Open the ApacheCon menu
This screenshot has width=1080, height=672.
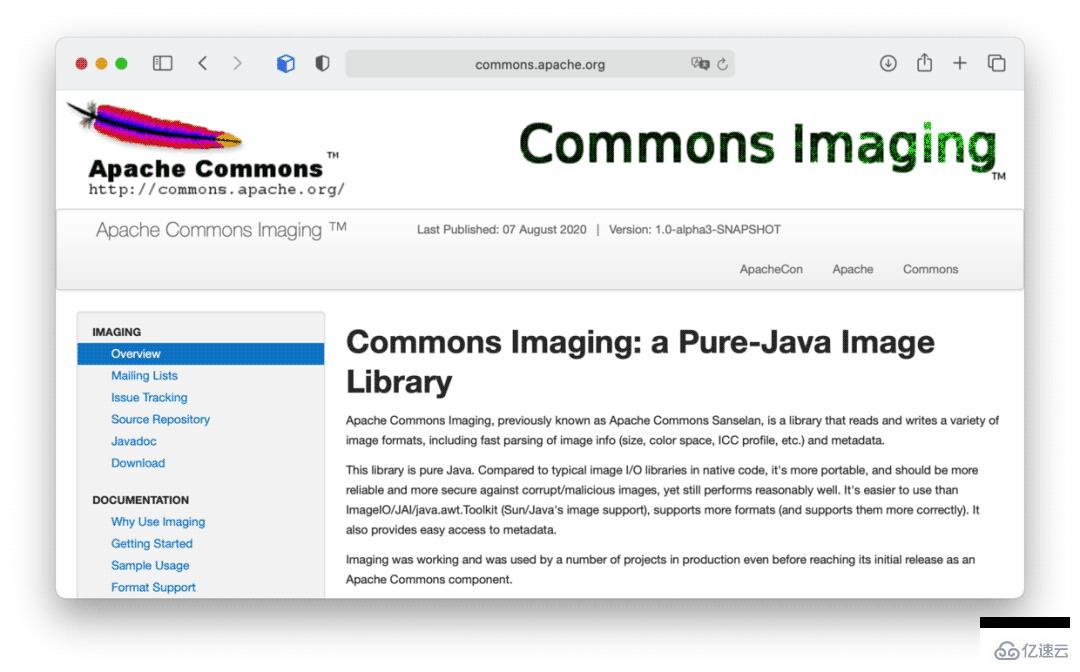point(771,269)
